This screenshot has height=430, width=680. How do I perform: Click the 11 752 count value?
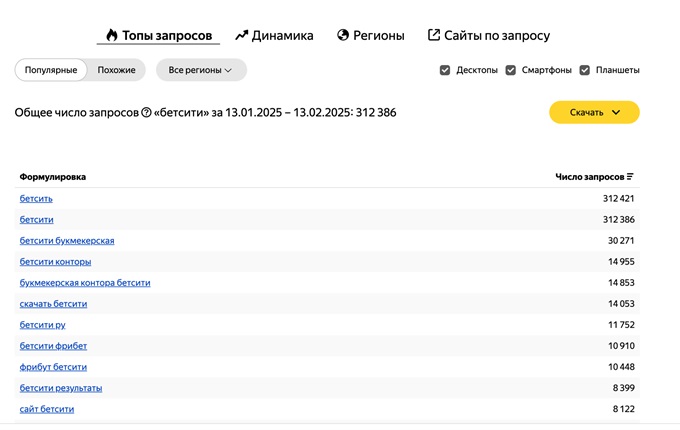tap(621, 325)
